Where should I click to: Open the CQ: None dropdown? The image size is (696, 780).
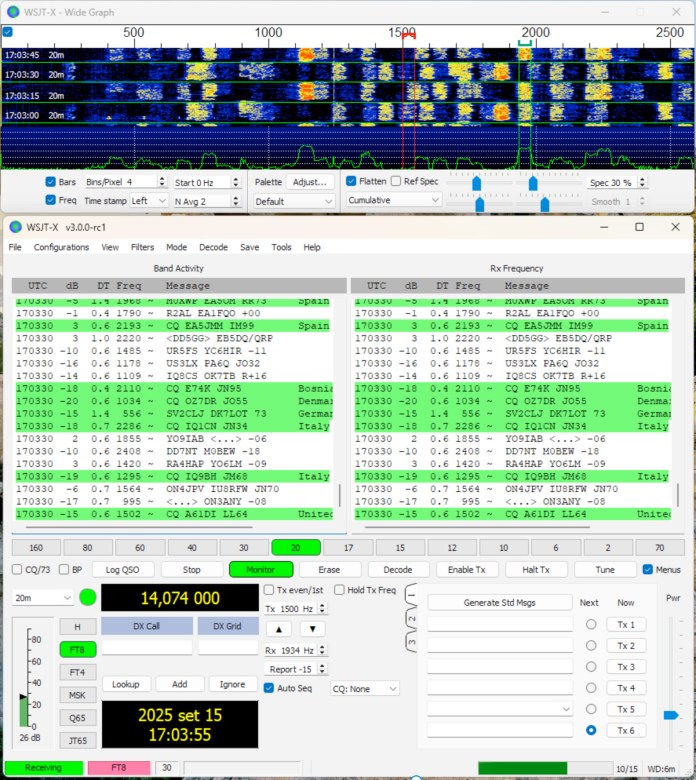tap(364, 689)
